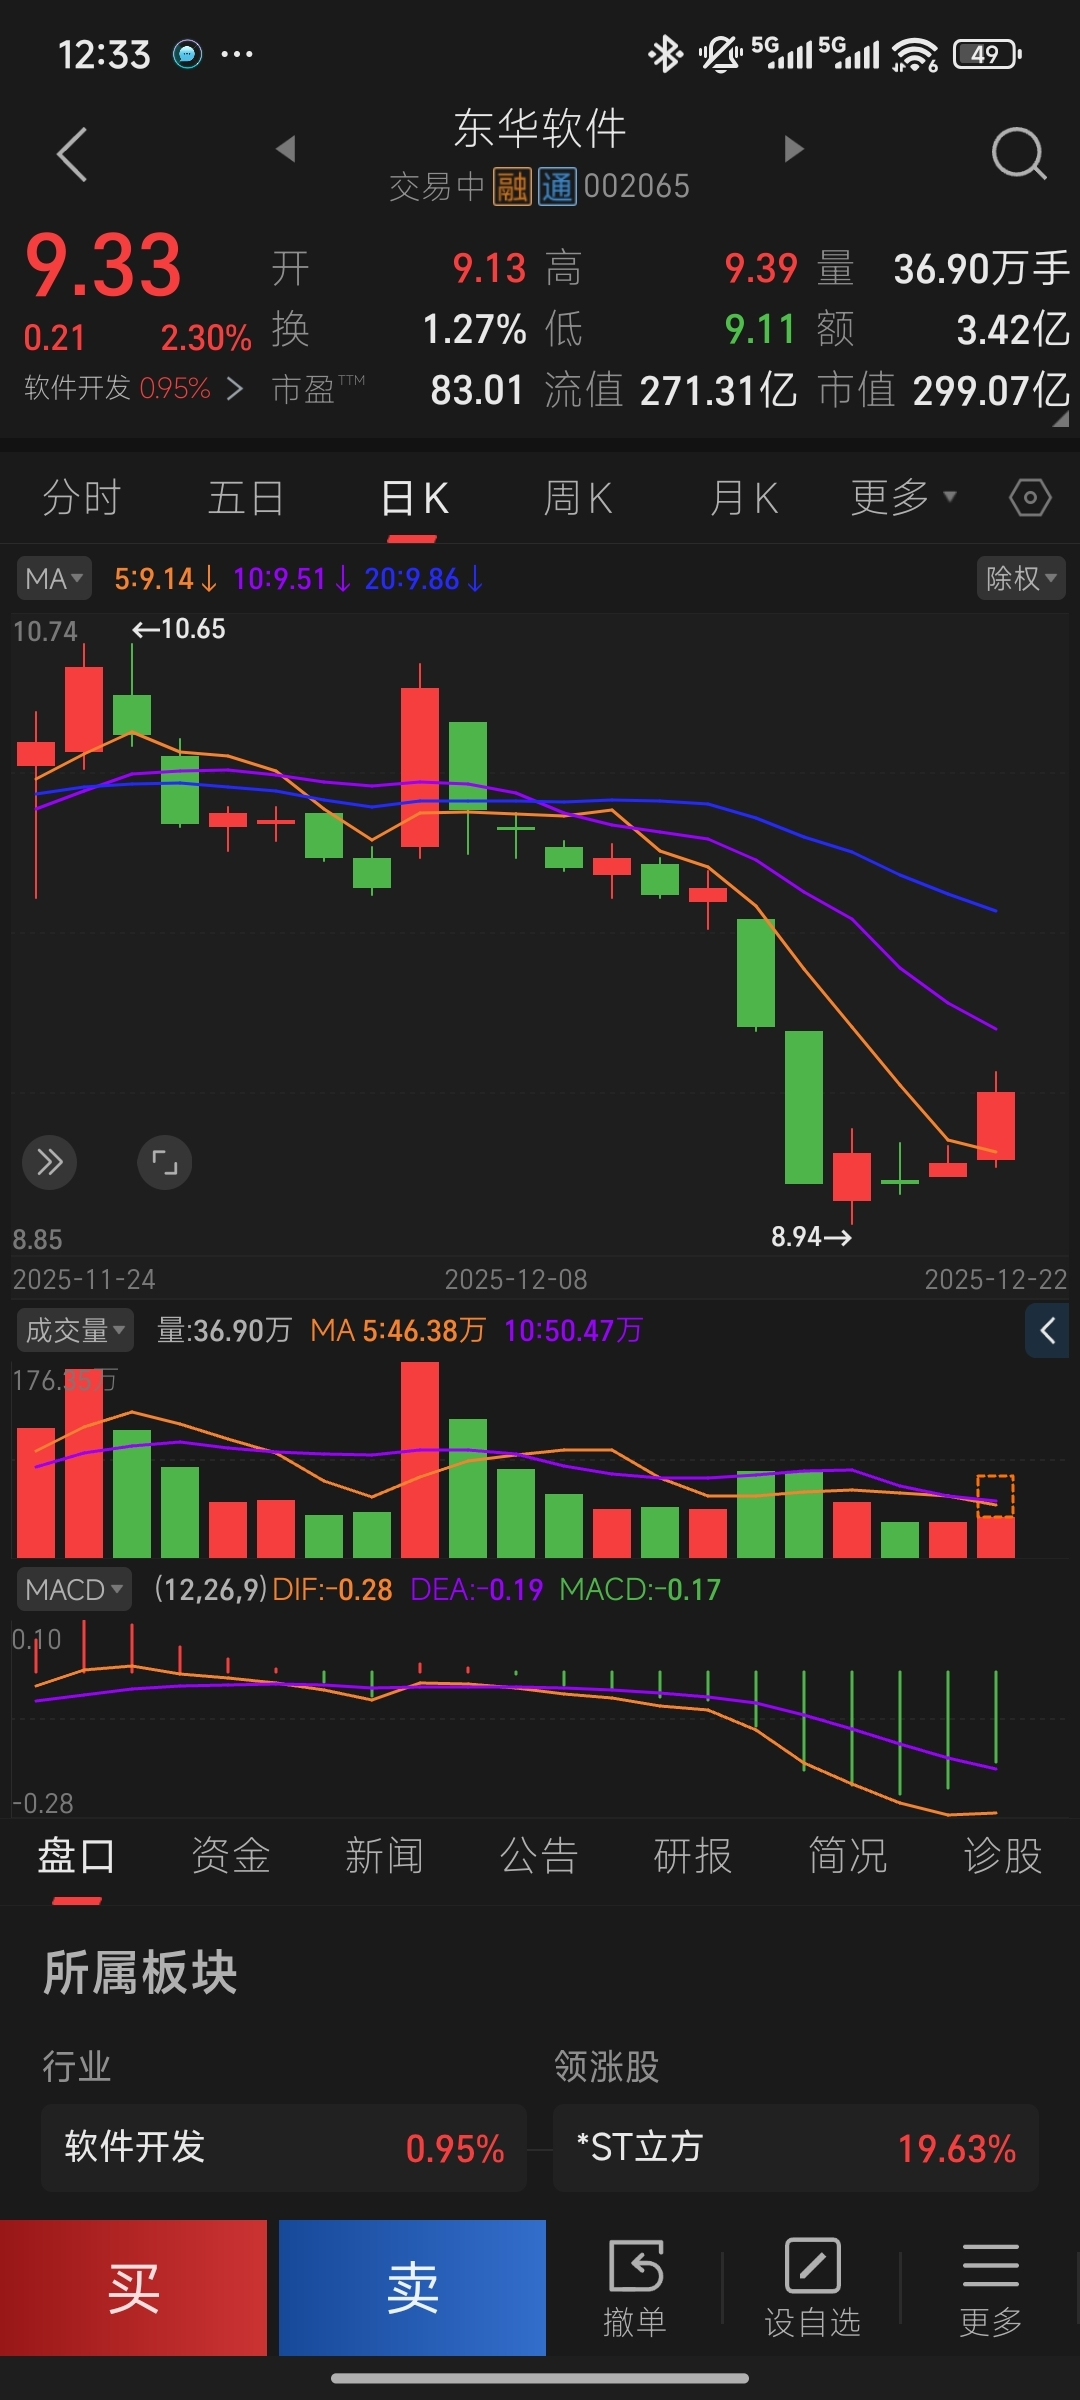Tap the 流值 271.31亿 value
The image size is (1080, 2400).
tap(718, 390)
